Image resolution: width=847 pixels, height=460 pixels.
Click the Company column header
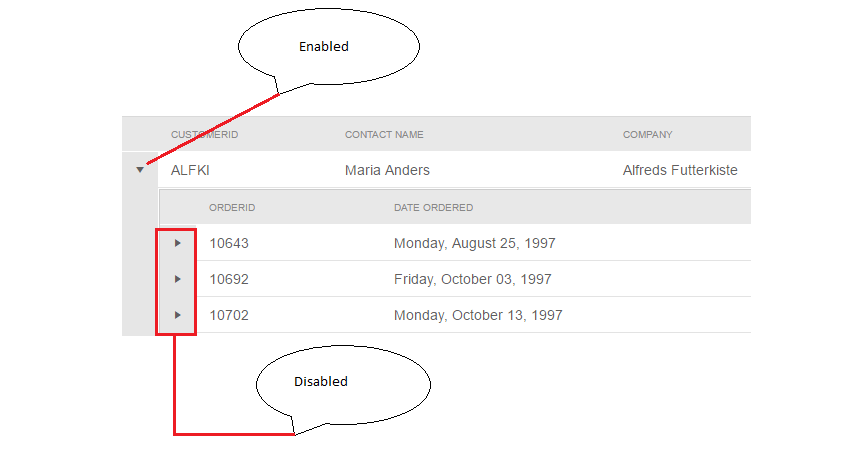point(647,135)
